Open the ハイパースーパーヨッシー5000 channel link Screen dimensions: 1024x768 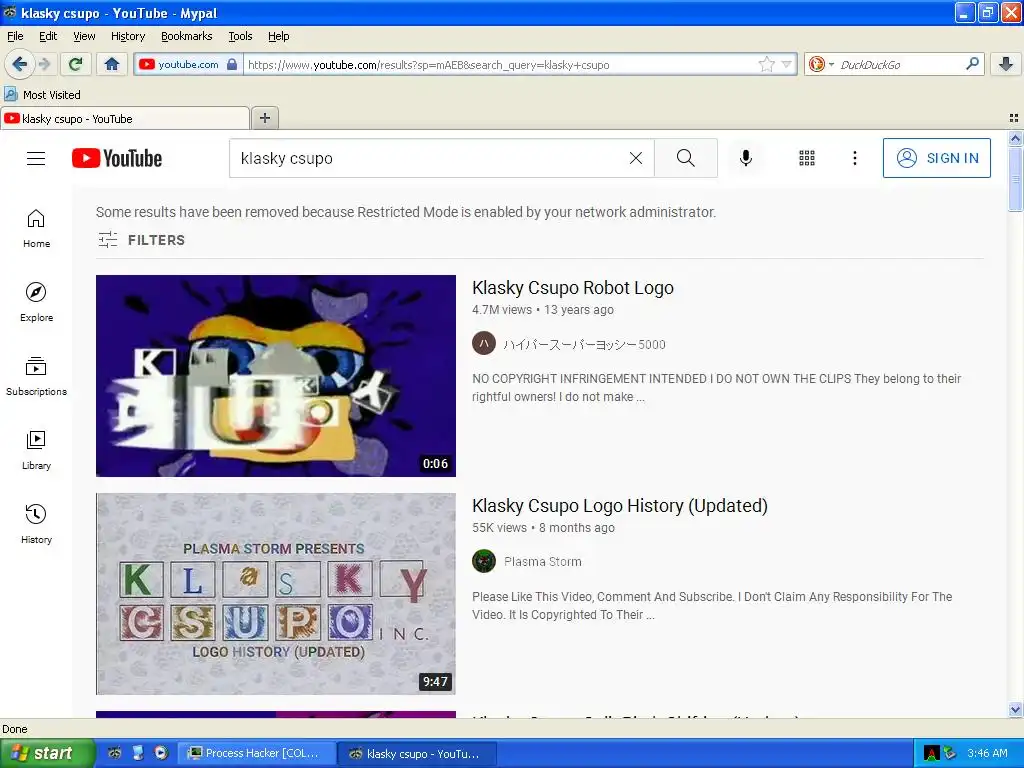(584, 344)
